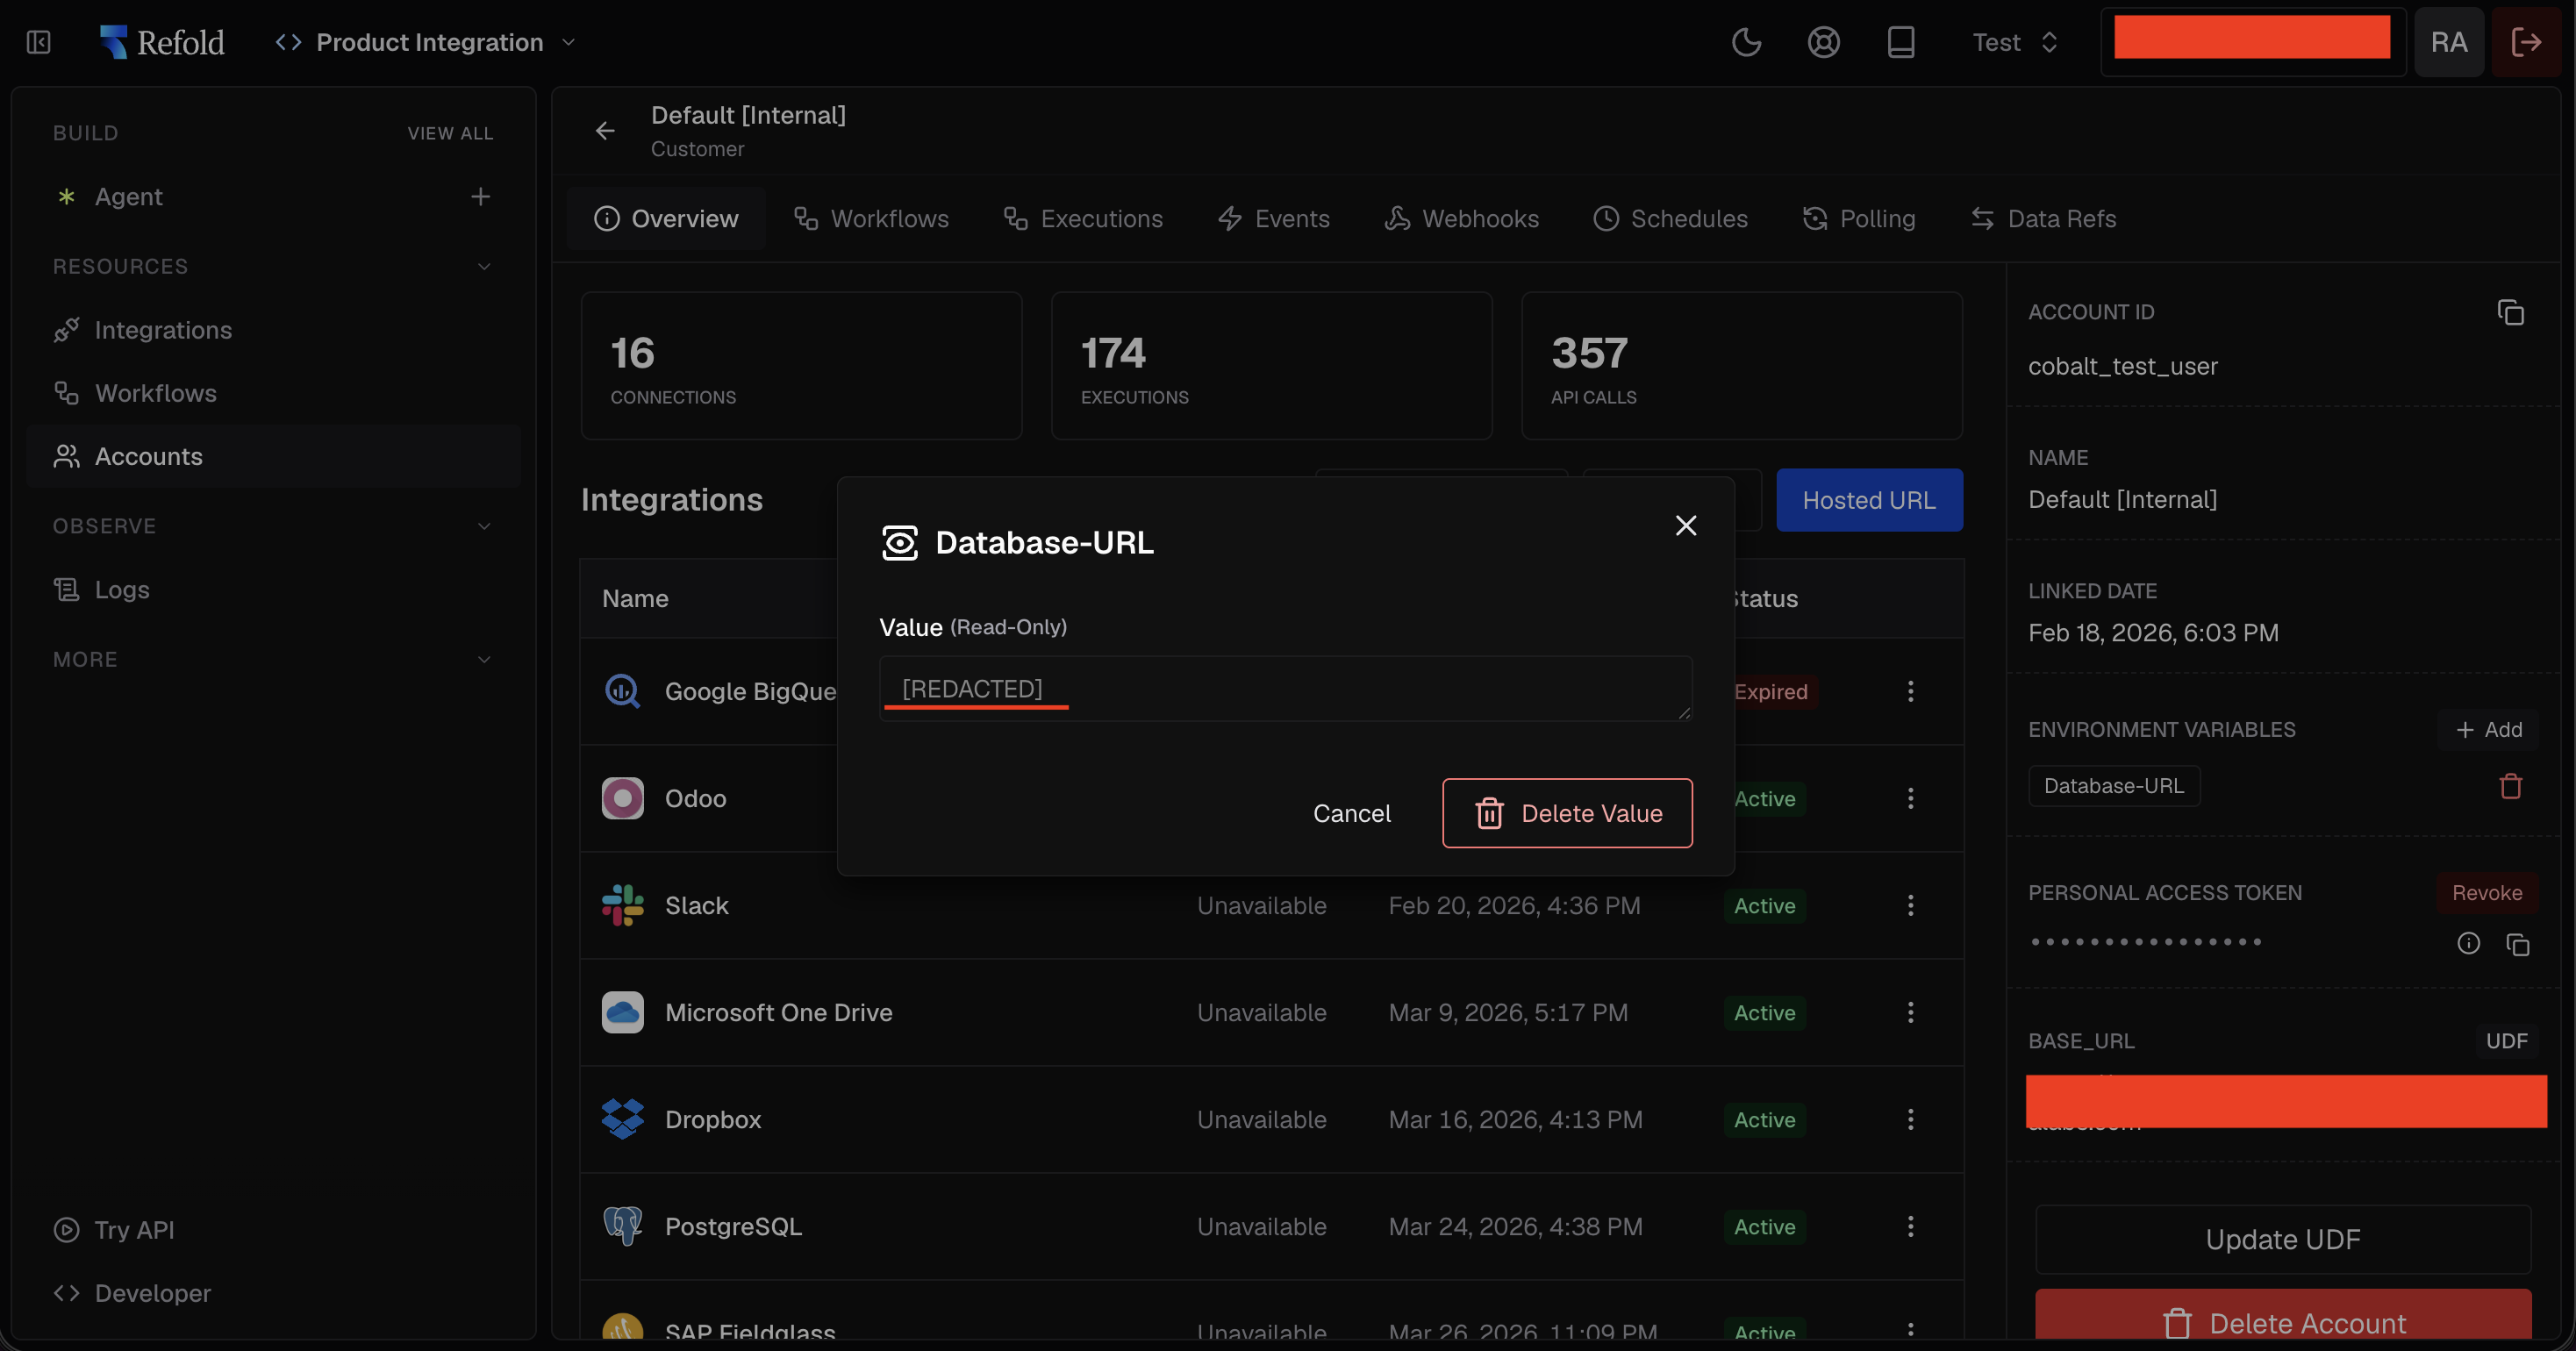
Task: Open the Test environment selector
Action: (x=2015, y=42)
